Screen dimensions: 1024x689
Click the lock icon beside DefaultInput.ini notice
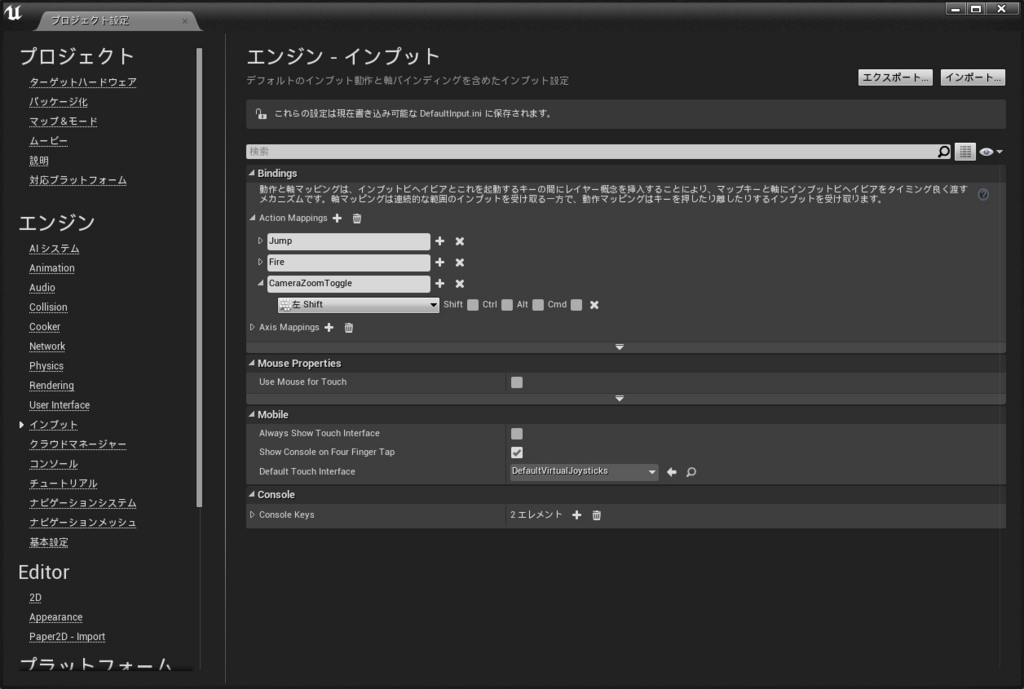tap(261, 114)
